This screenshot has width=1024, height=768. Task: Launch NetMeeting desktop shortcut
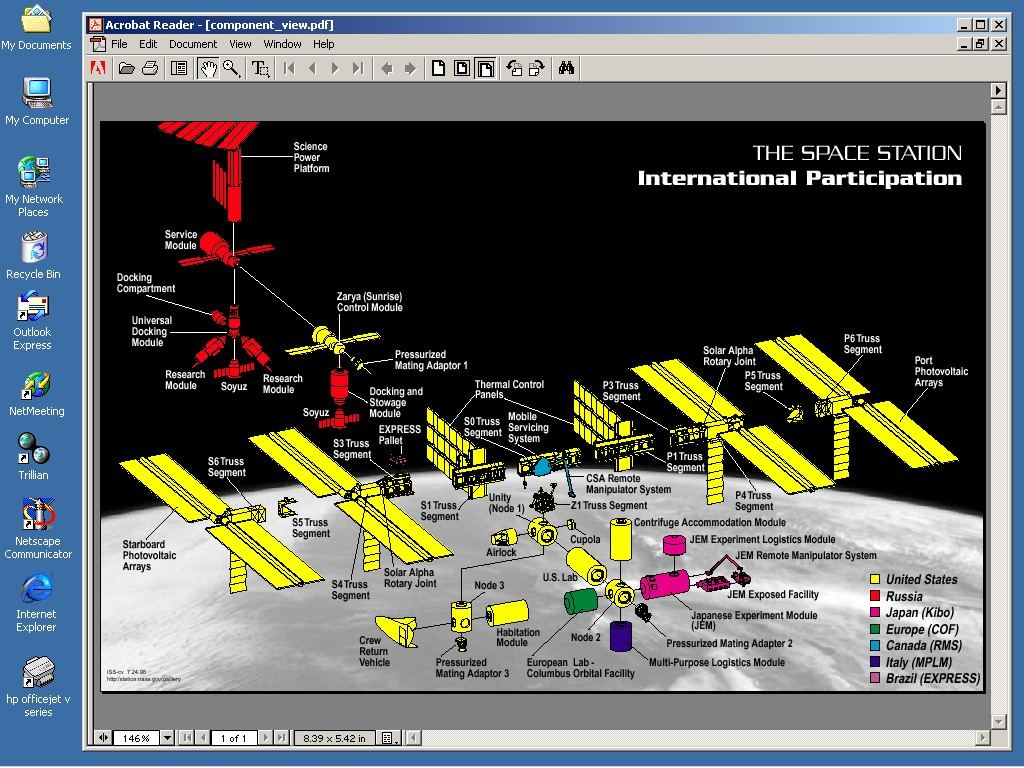point(37,394)
